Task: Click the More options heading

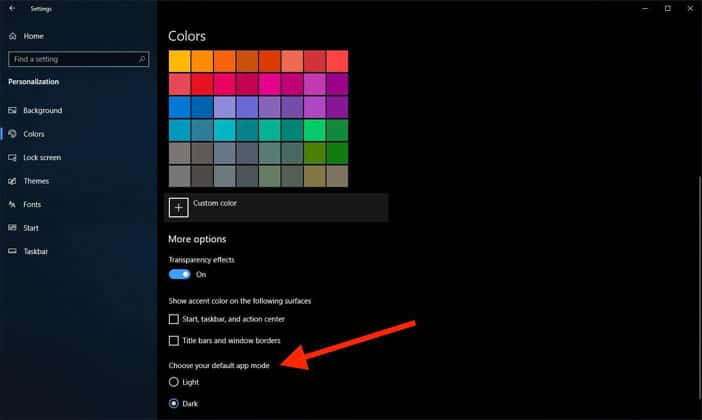Action: point(197,239)
